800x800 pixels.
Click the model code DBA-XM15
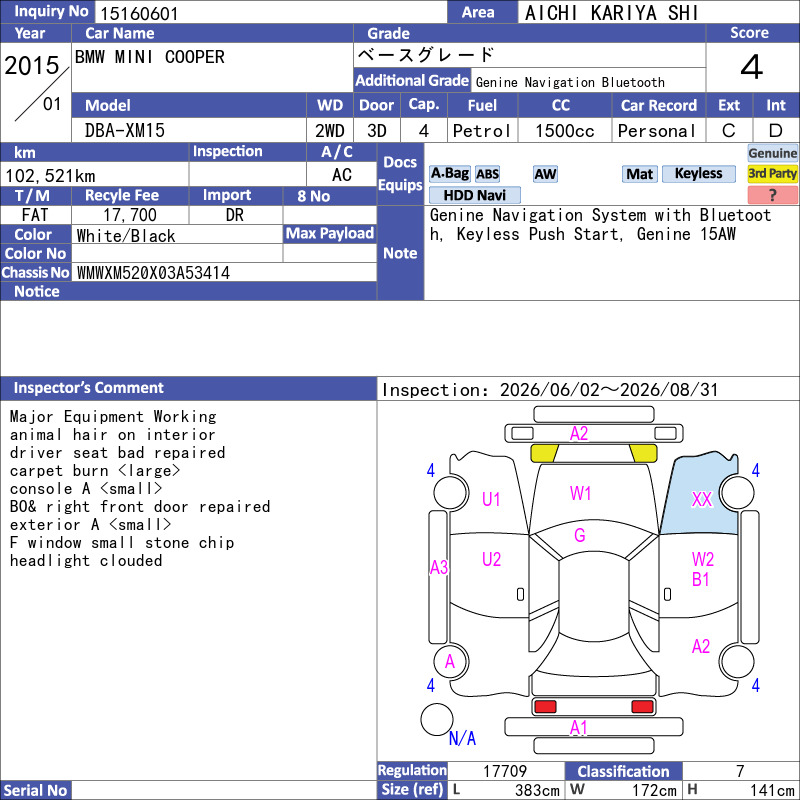pos(124,131)
